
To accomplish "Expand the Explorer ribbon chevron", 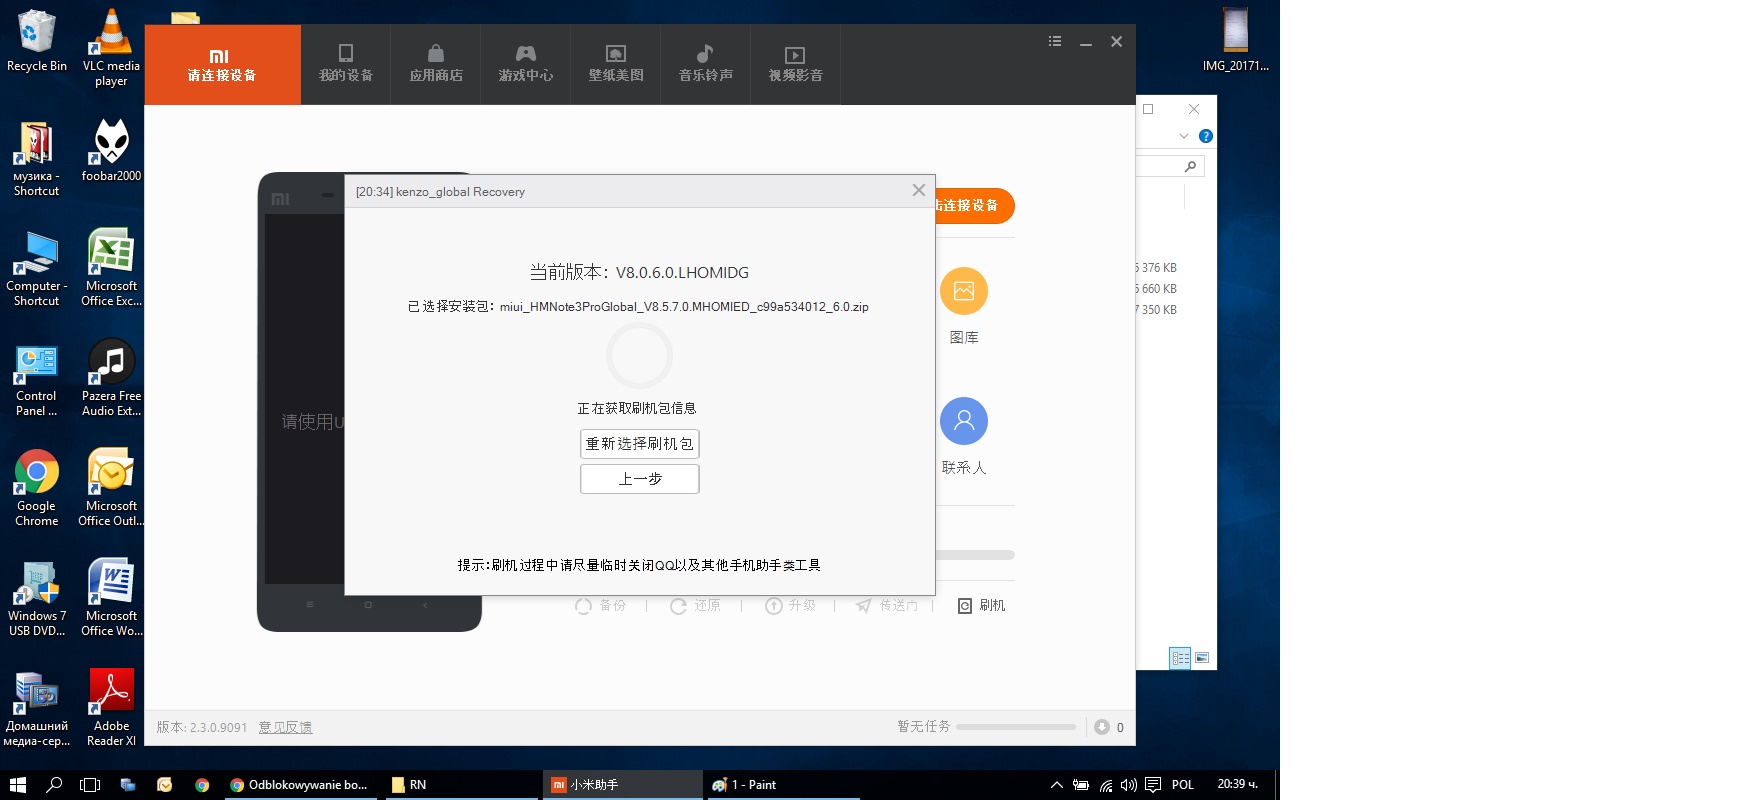I will coord(1183,136).
